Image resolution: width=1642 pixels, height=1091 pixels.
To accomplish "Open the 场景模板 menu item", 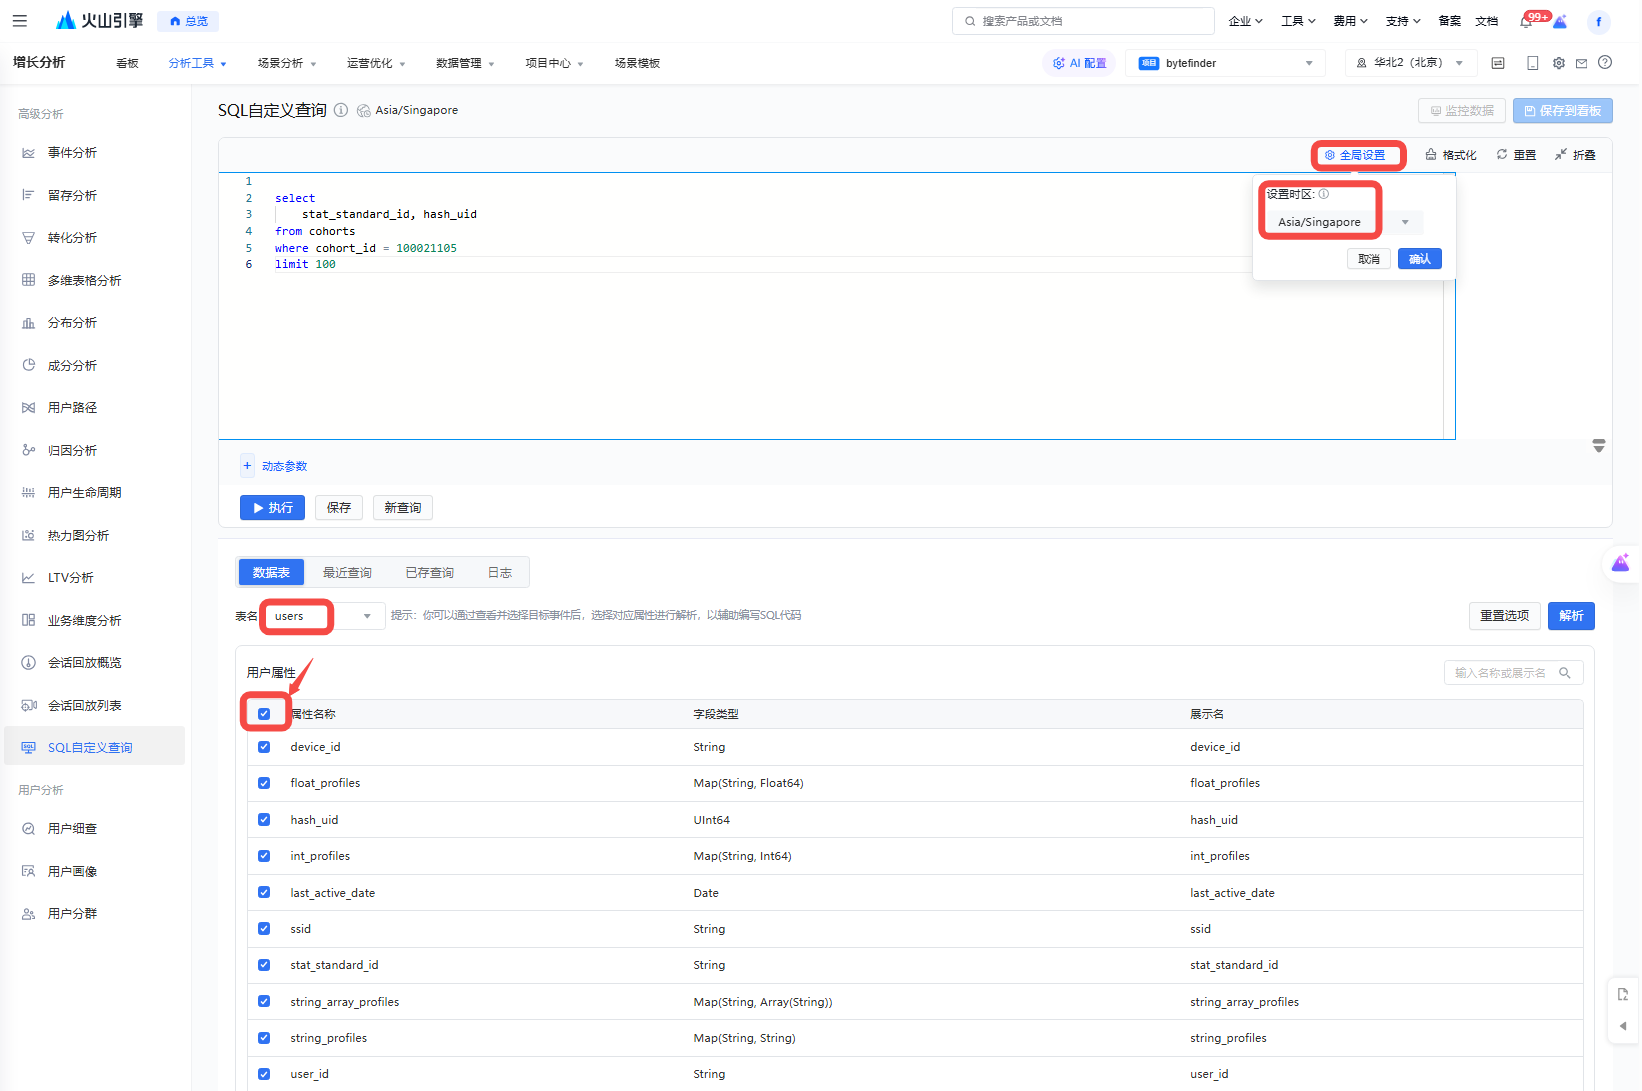I will pos(637,63).
